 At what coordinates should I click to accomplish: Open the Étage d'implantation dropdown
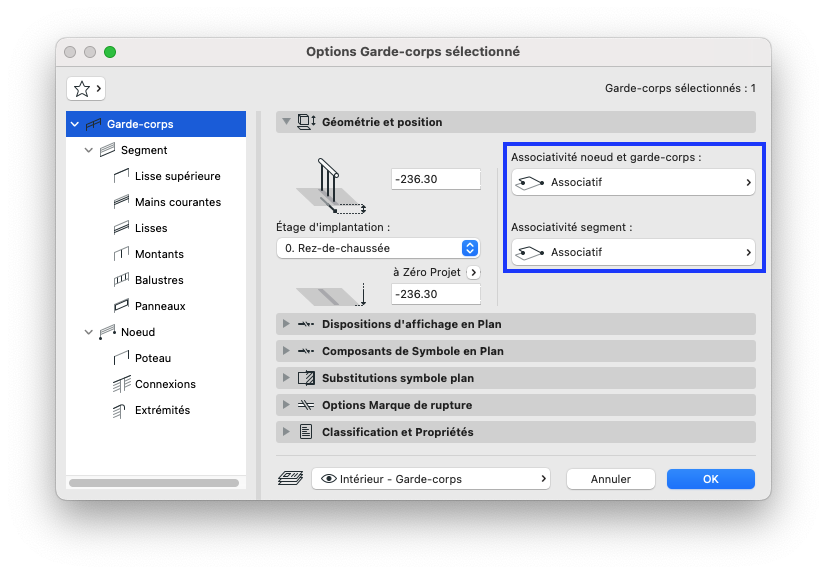pos(378,248)
